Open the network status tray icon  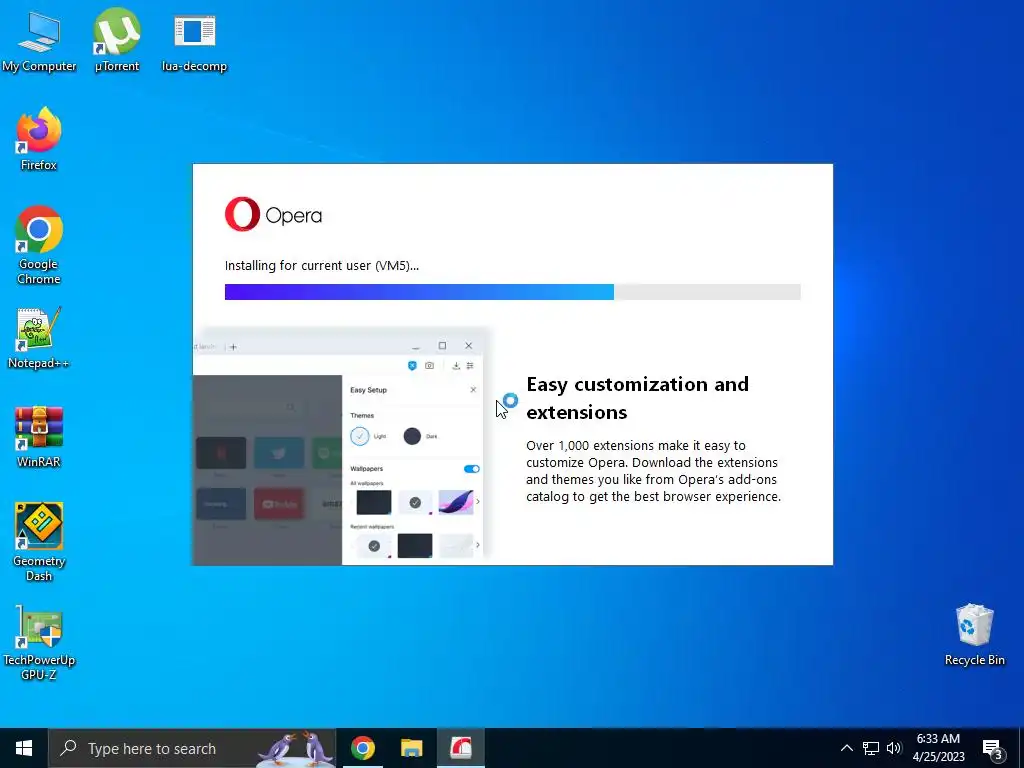pyautogui.click(x=871, y=748)
